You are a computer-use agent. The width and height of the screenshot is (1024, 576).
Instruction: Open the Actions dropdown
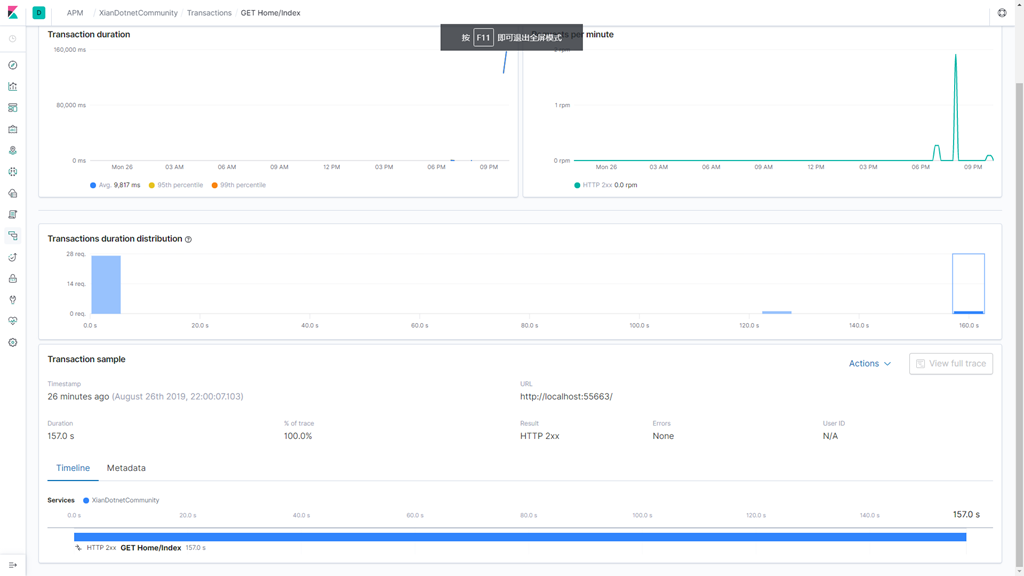[x=869, y=364]
